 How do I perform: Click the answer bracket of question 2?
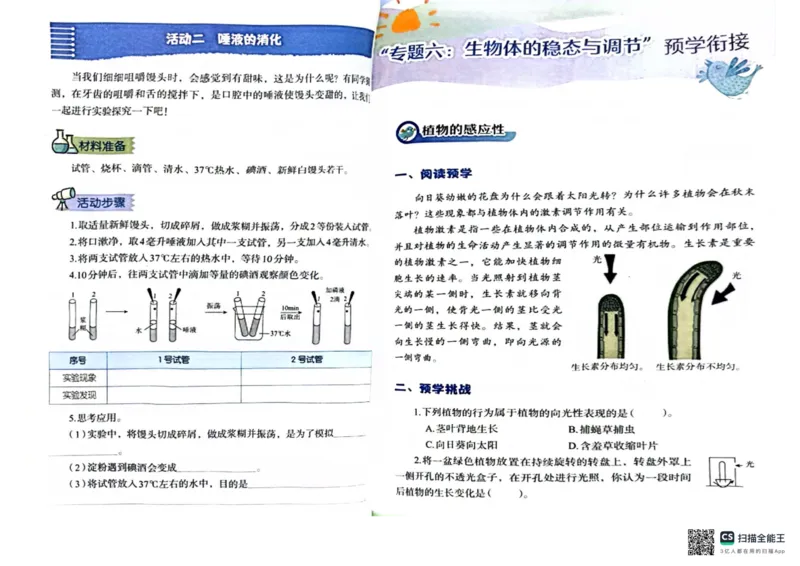click(506, 494)
